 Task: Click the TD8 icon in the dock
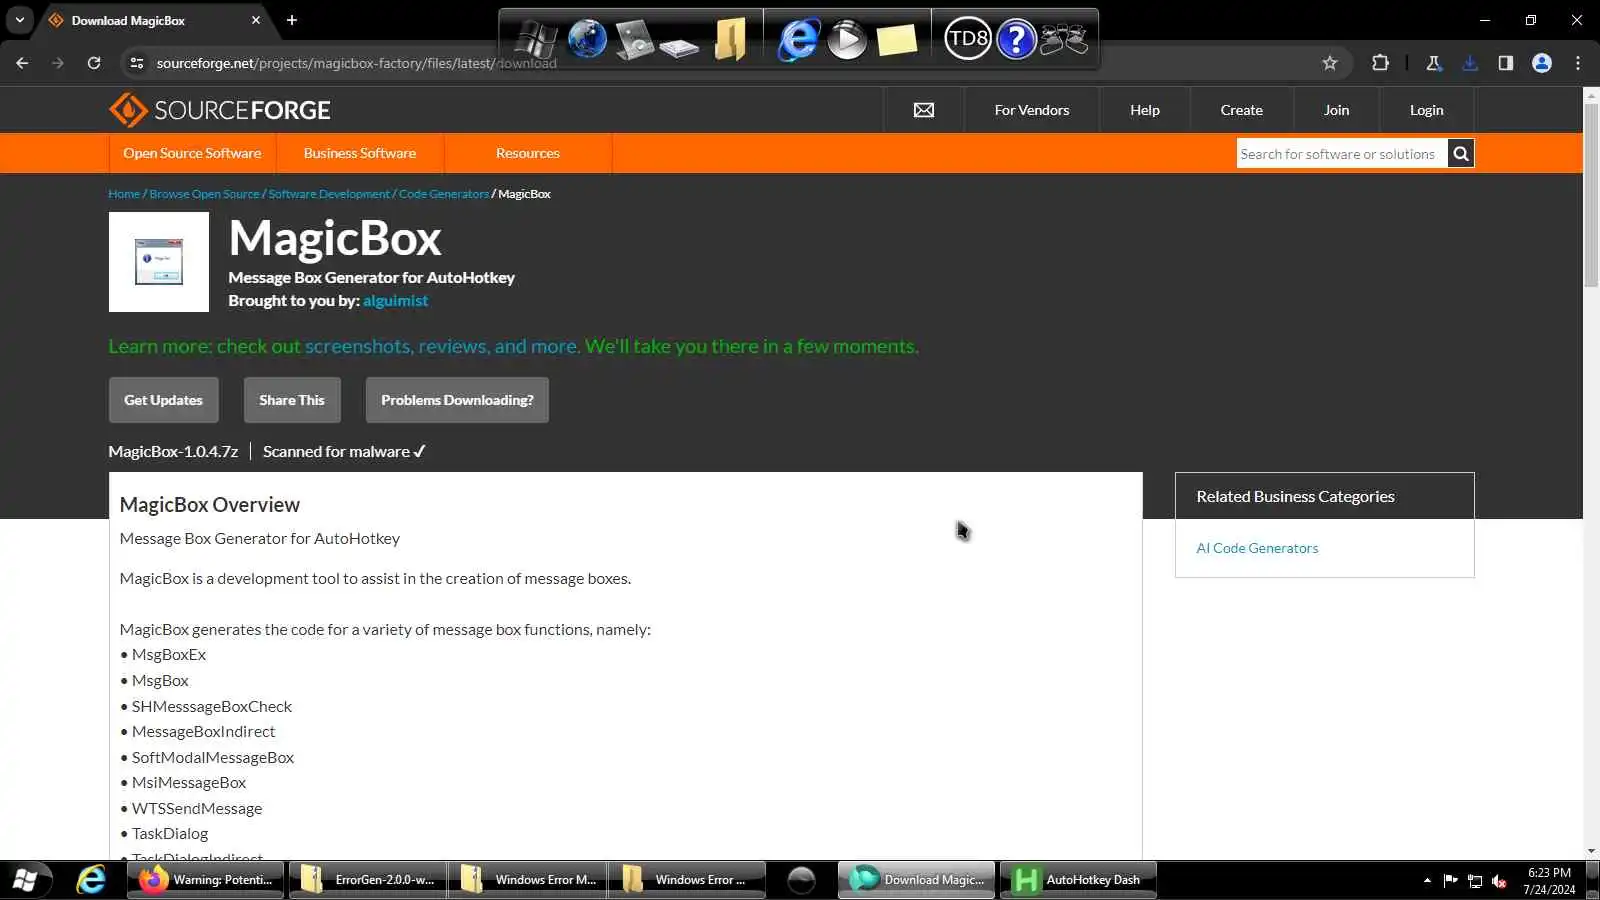[x=967, y=39]
